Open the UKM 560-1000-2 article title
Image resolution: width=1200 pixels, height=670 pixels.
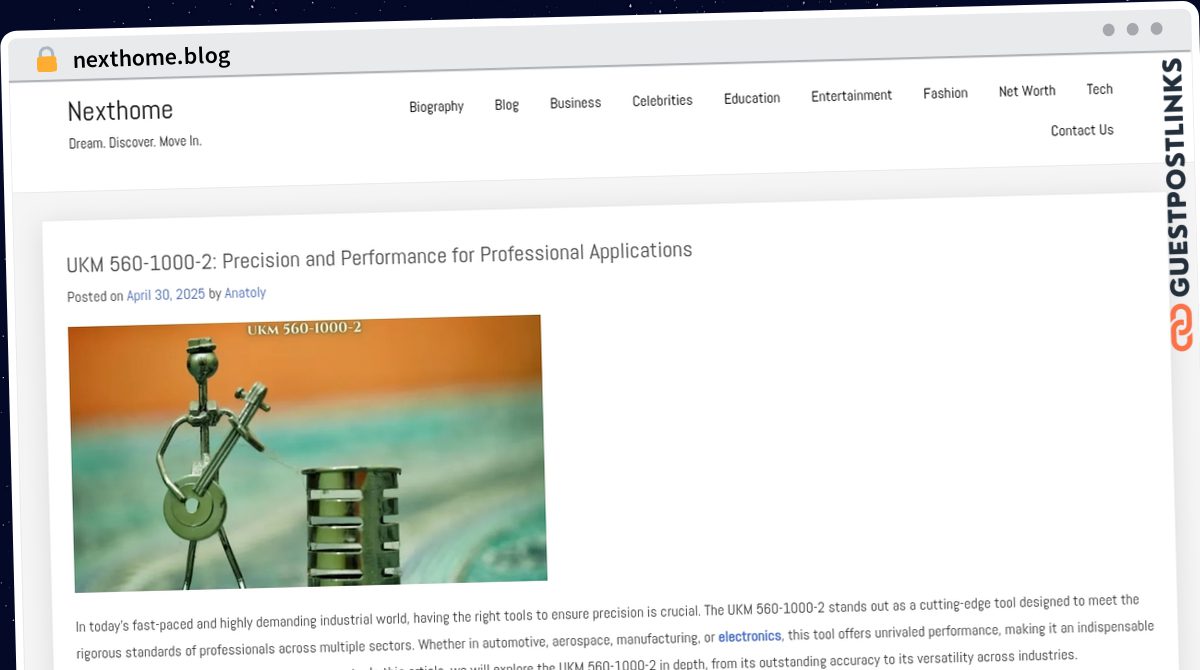point(379,257)
